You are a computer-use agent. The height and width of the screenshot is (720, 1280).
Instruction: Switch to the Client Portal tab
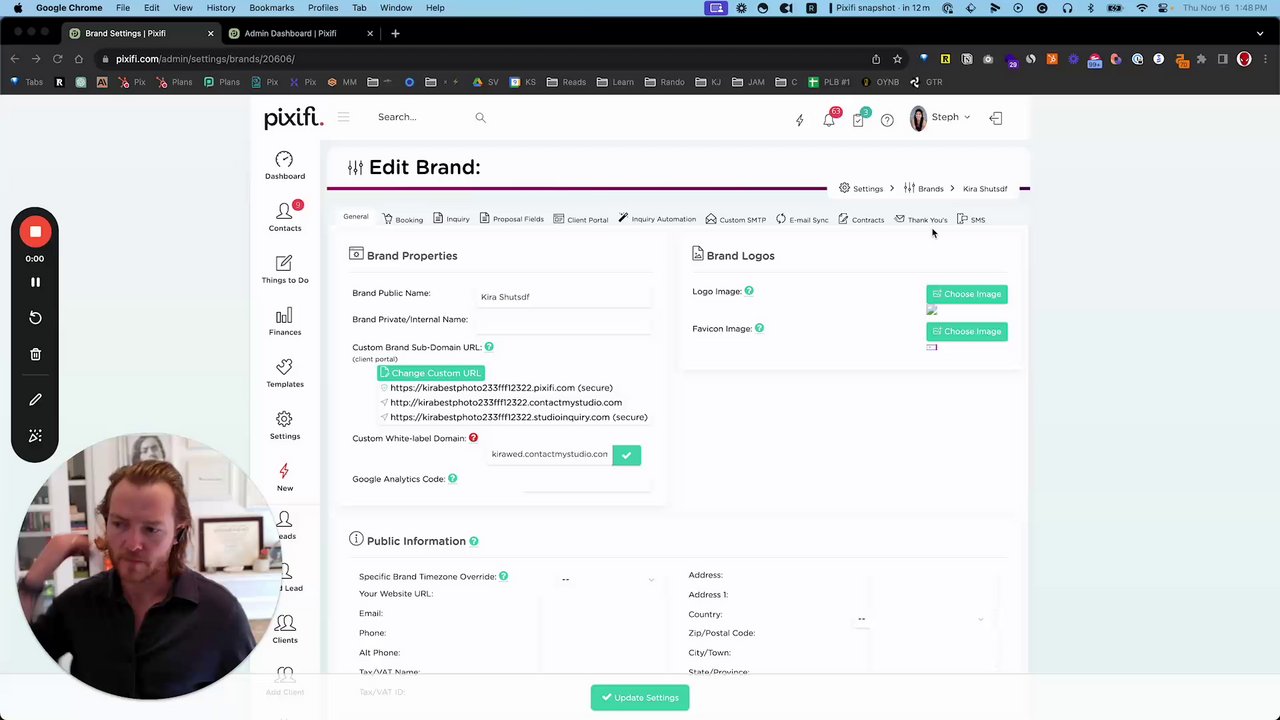coord(580,219)
